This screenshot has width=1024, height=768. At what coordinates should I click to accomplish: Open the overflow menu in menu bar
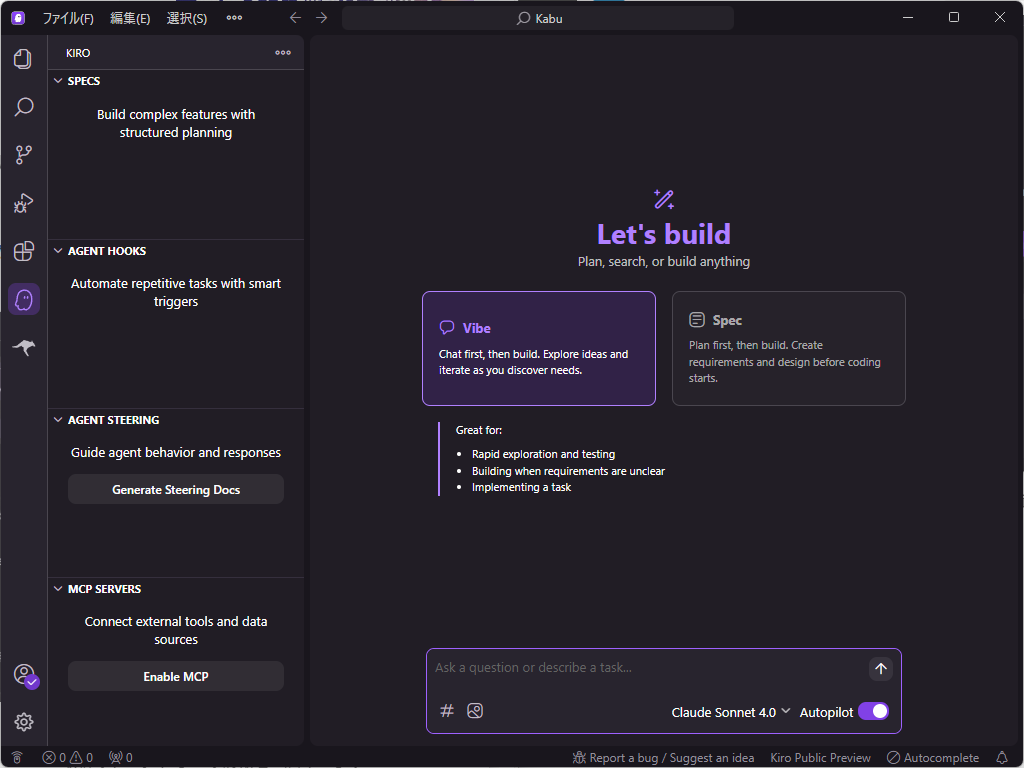[234, 18]
